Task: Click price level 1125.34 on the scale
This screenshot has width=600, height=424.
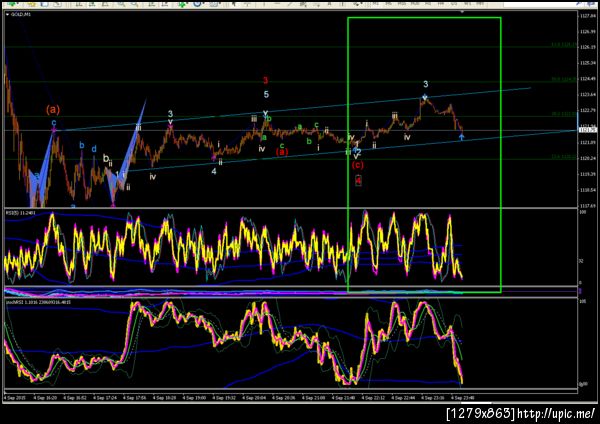Action: [588, 63]
